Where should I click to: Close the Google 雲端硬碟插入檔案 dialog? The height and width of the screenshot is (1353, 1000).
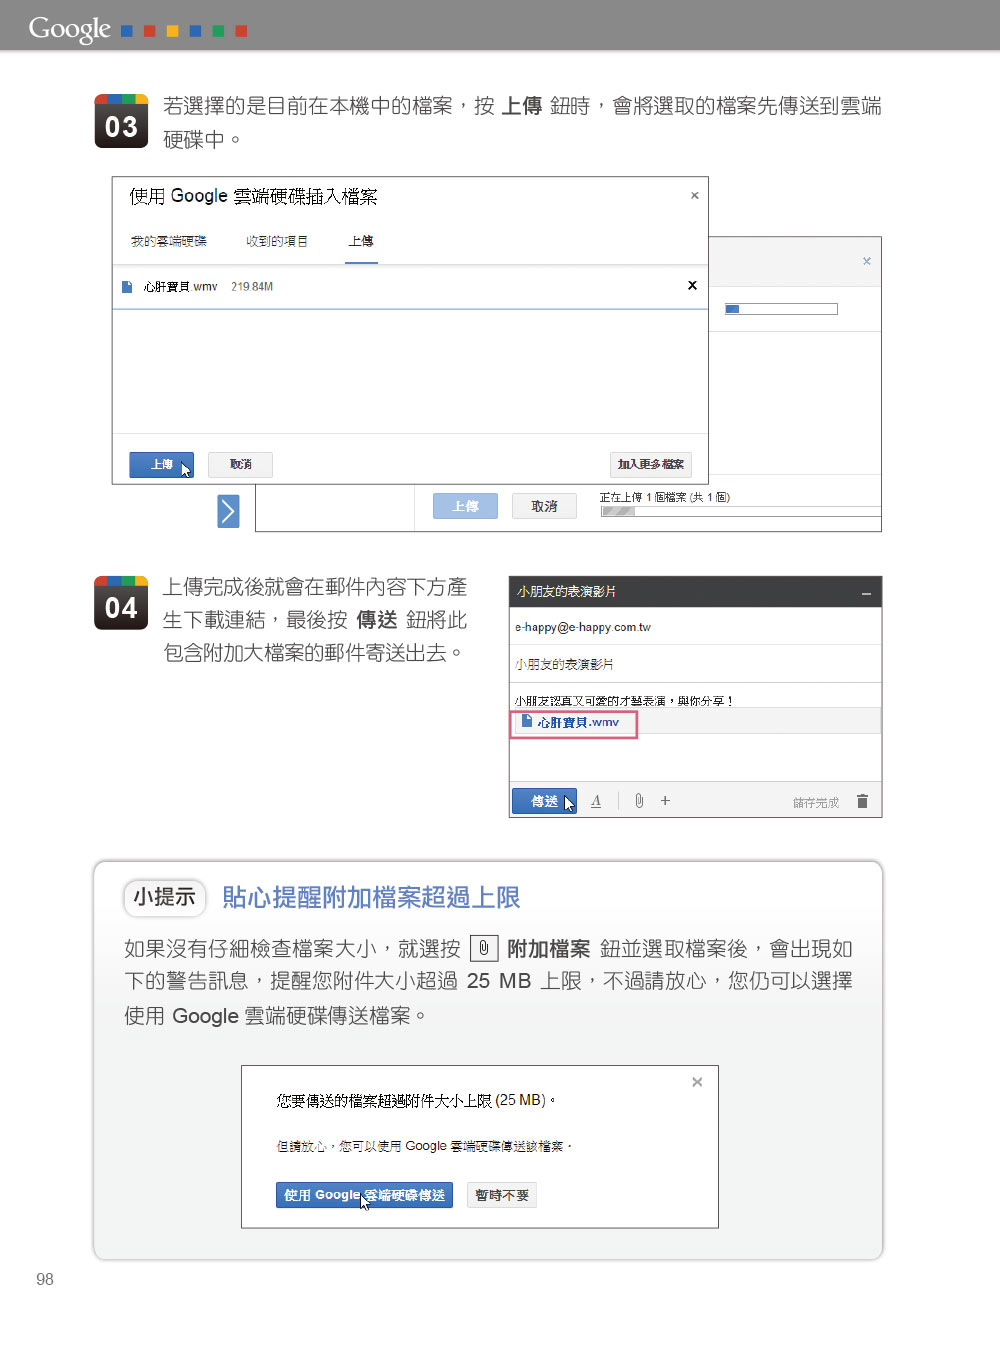click(x=694, y=196)
